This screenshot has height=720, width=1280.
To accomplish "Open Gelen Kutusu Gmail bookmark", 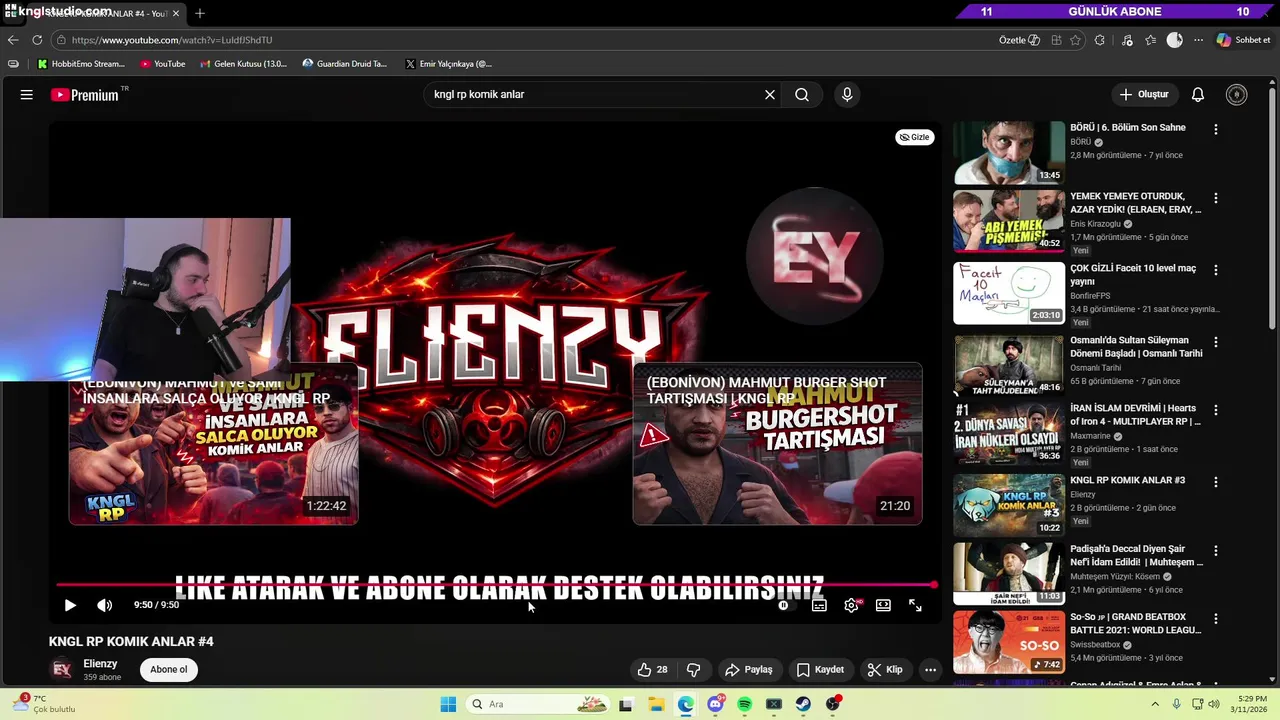I will coord(243,64).
